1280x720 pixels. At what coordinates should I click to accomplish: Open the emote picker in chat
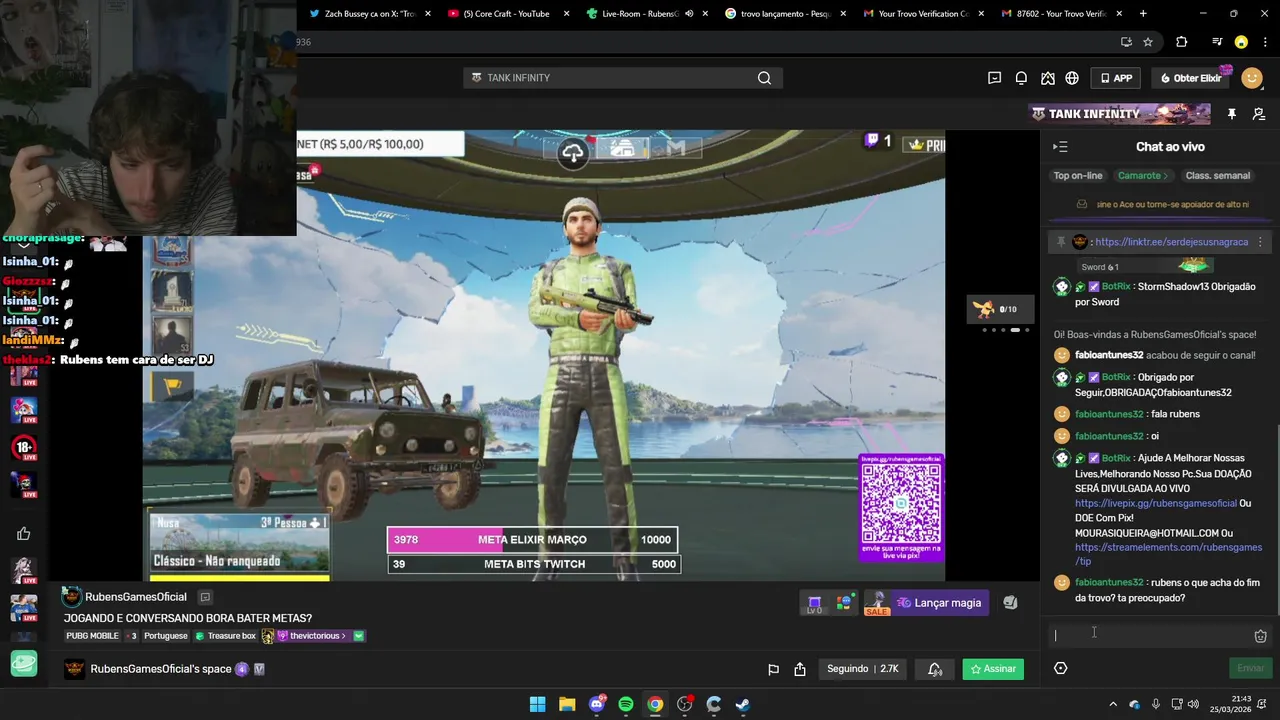click(1260, 636)
